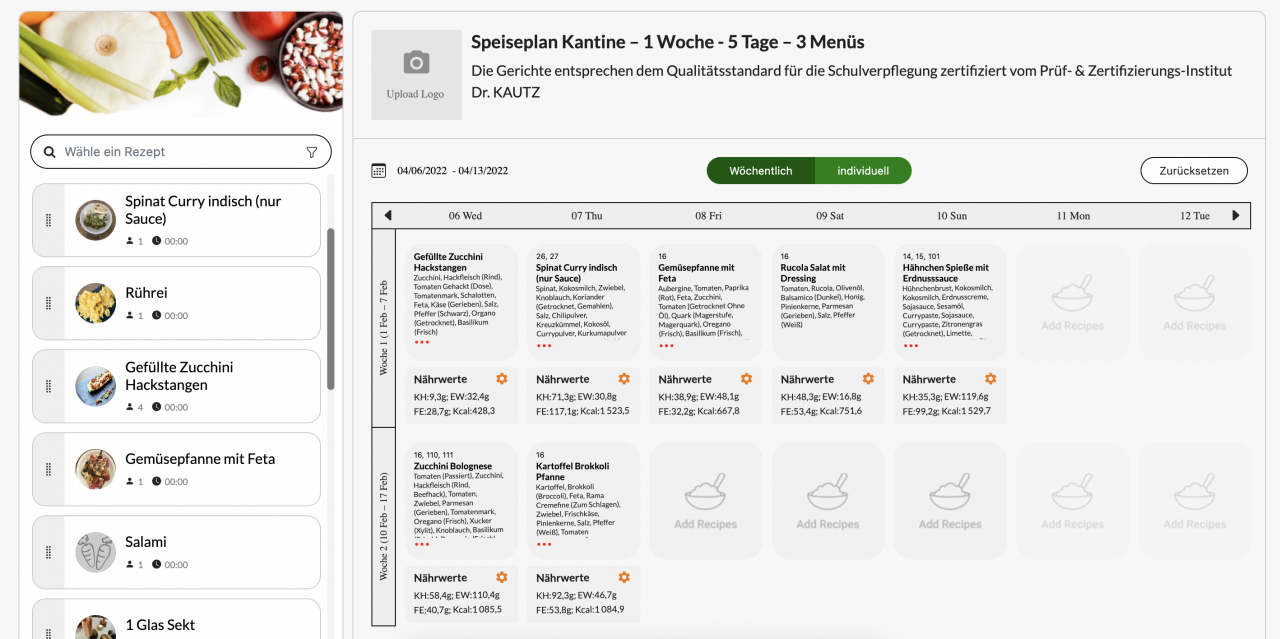
Task: Open Nährwerte gear for Zucchini Bolognese
Action: [502, 577]
